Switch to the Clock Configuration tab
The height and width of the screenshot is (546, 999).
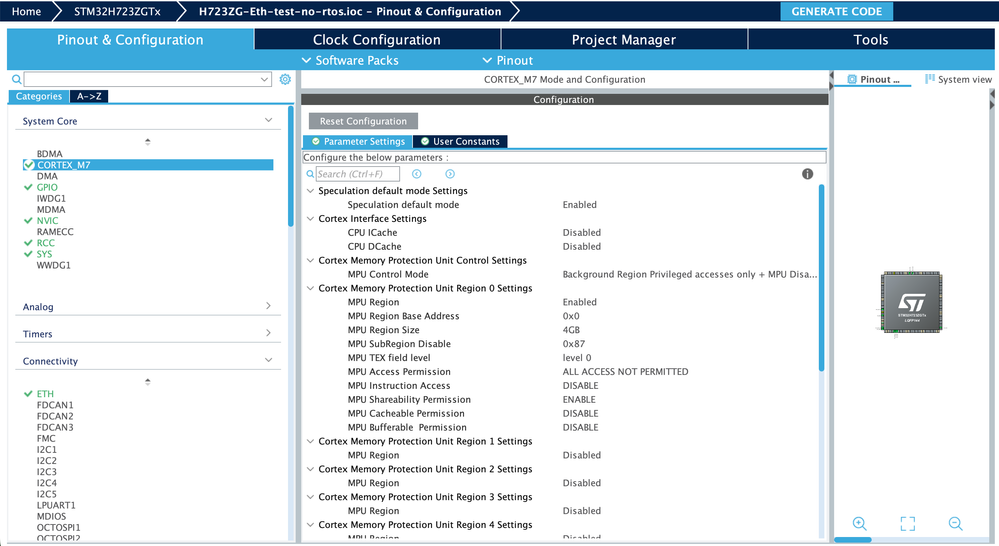377,40
